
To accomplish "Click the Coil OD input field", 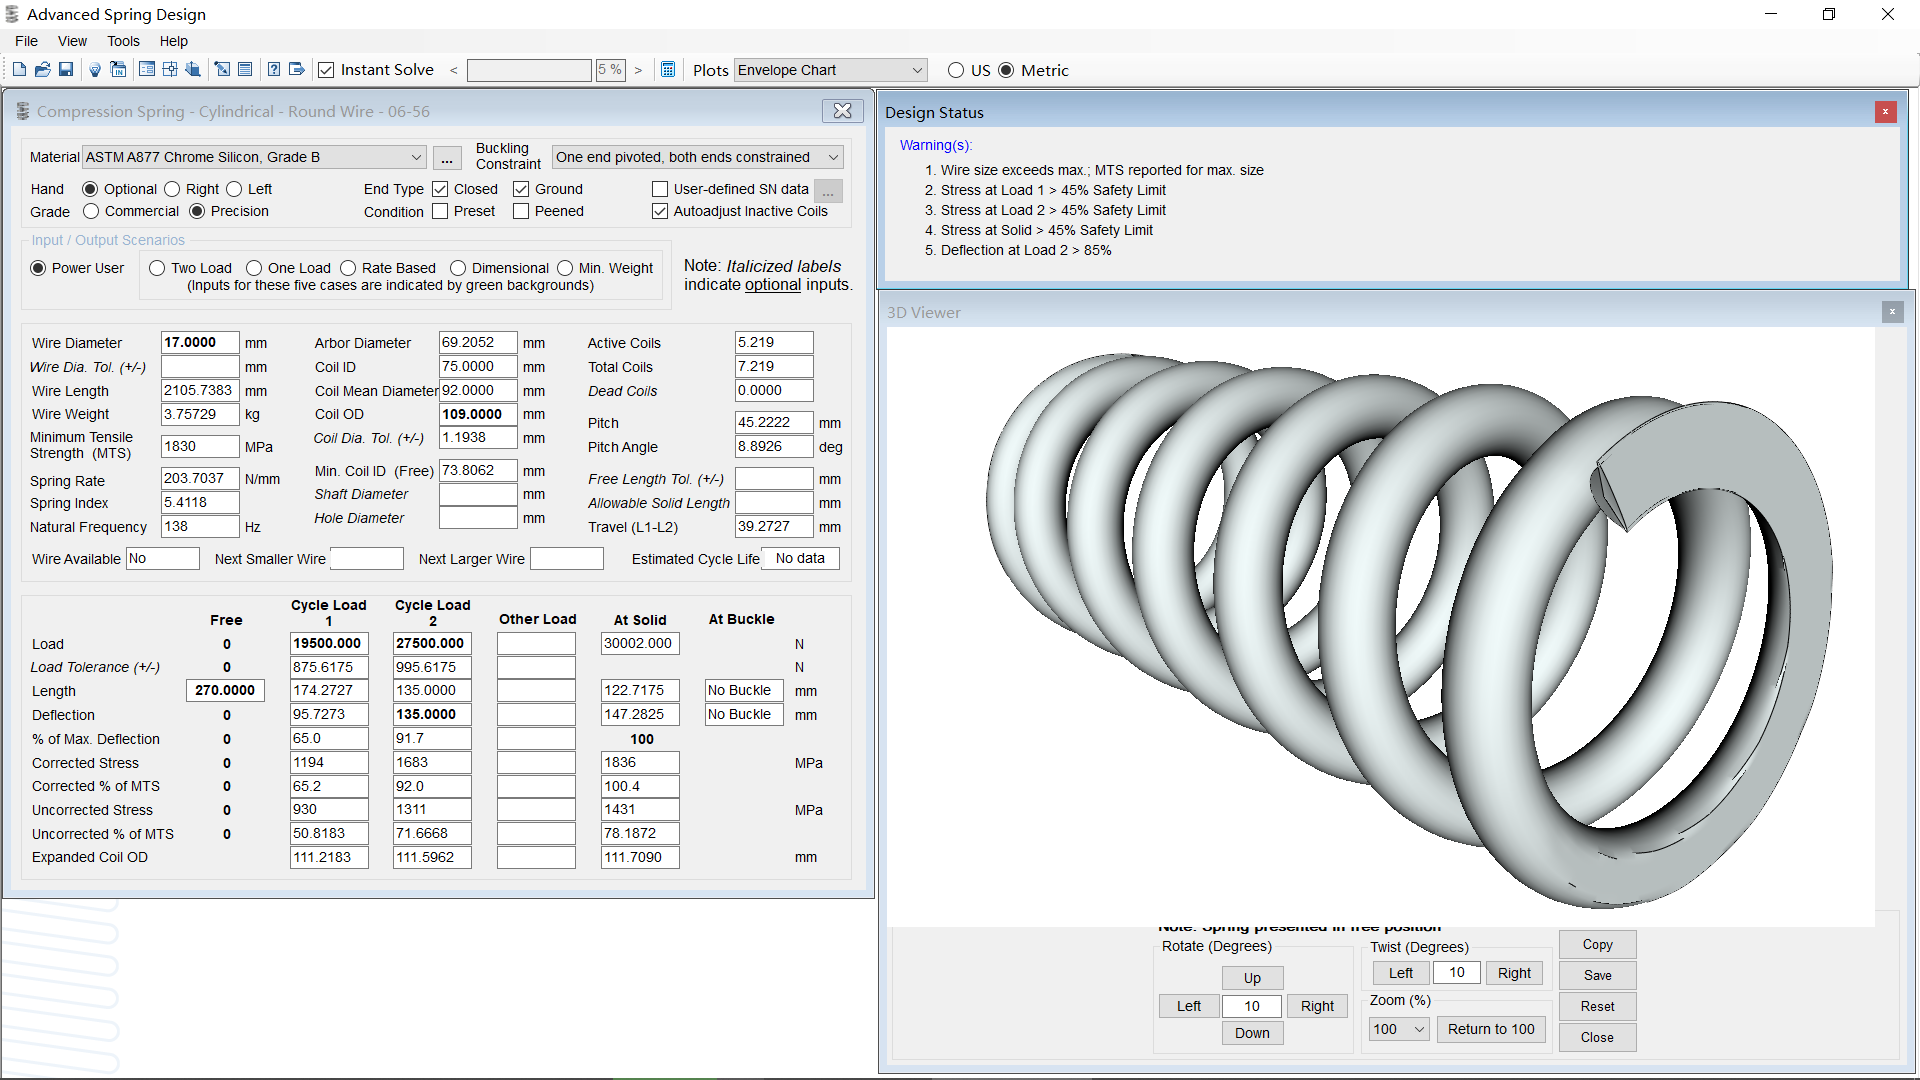I will (x=478, y=414).
